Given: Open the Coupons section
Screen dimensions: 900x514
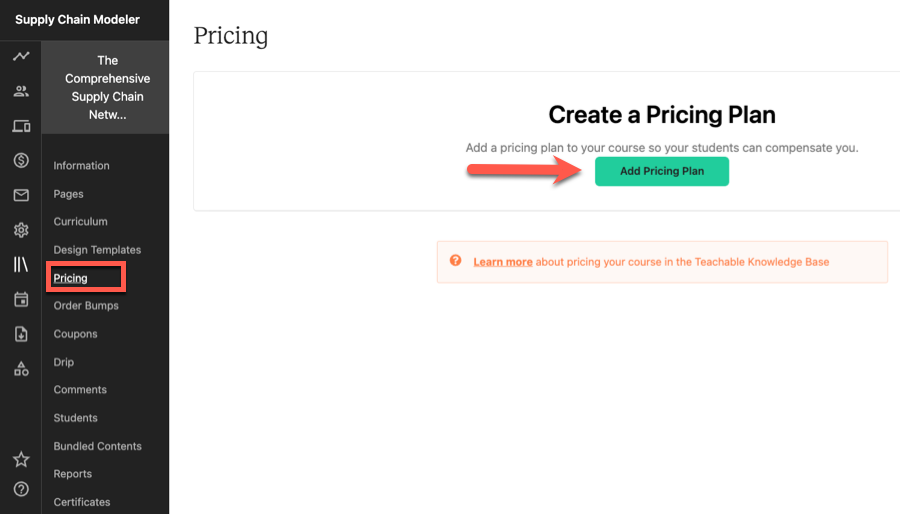Looking at the screenshot, I should coord(75,334).
